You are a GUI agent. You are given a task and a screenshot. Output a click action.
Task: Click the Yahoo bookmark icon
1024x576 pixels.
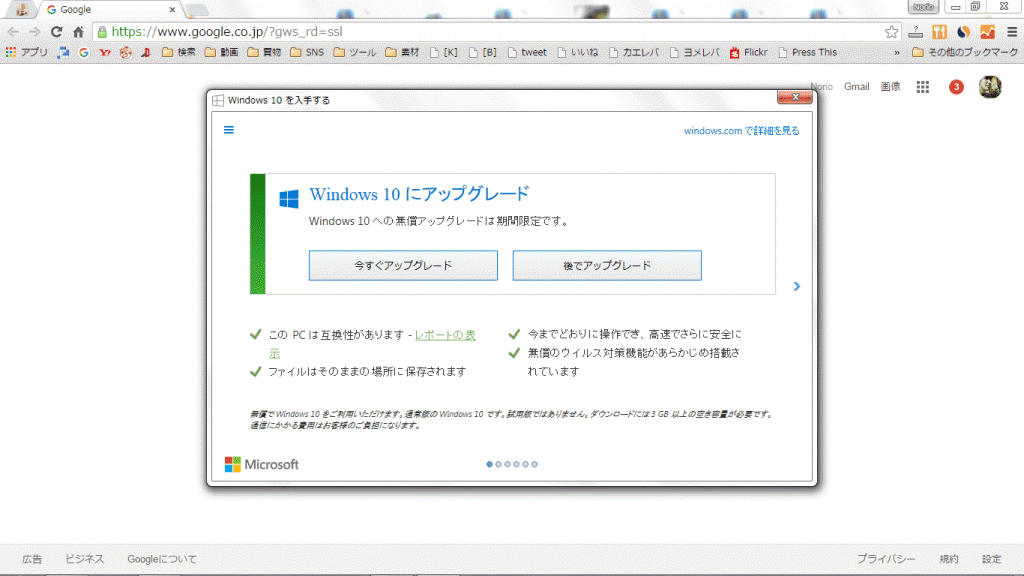(x=104, y=53)
